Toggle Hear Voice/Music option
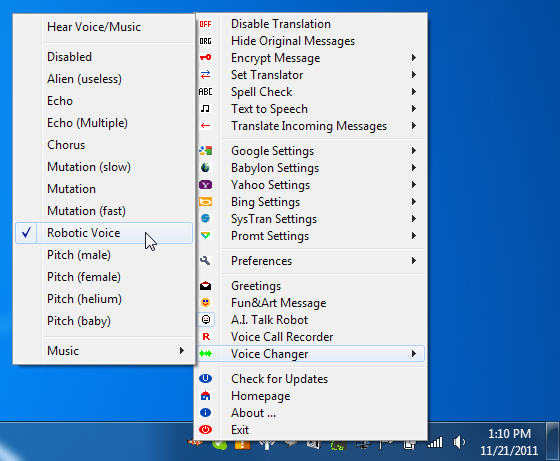This screenshot has height=461, width=560. click(x=104, y=27)
